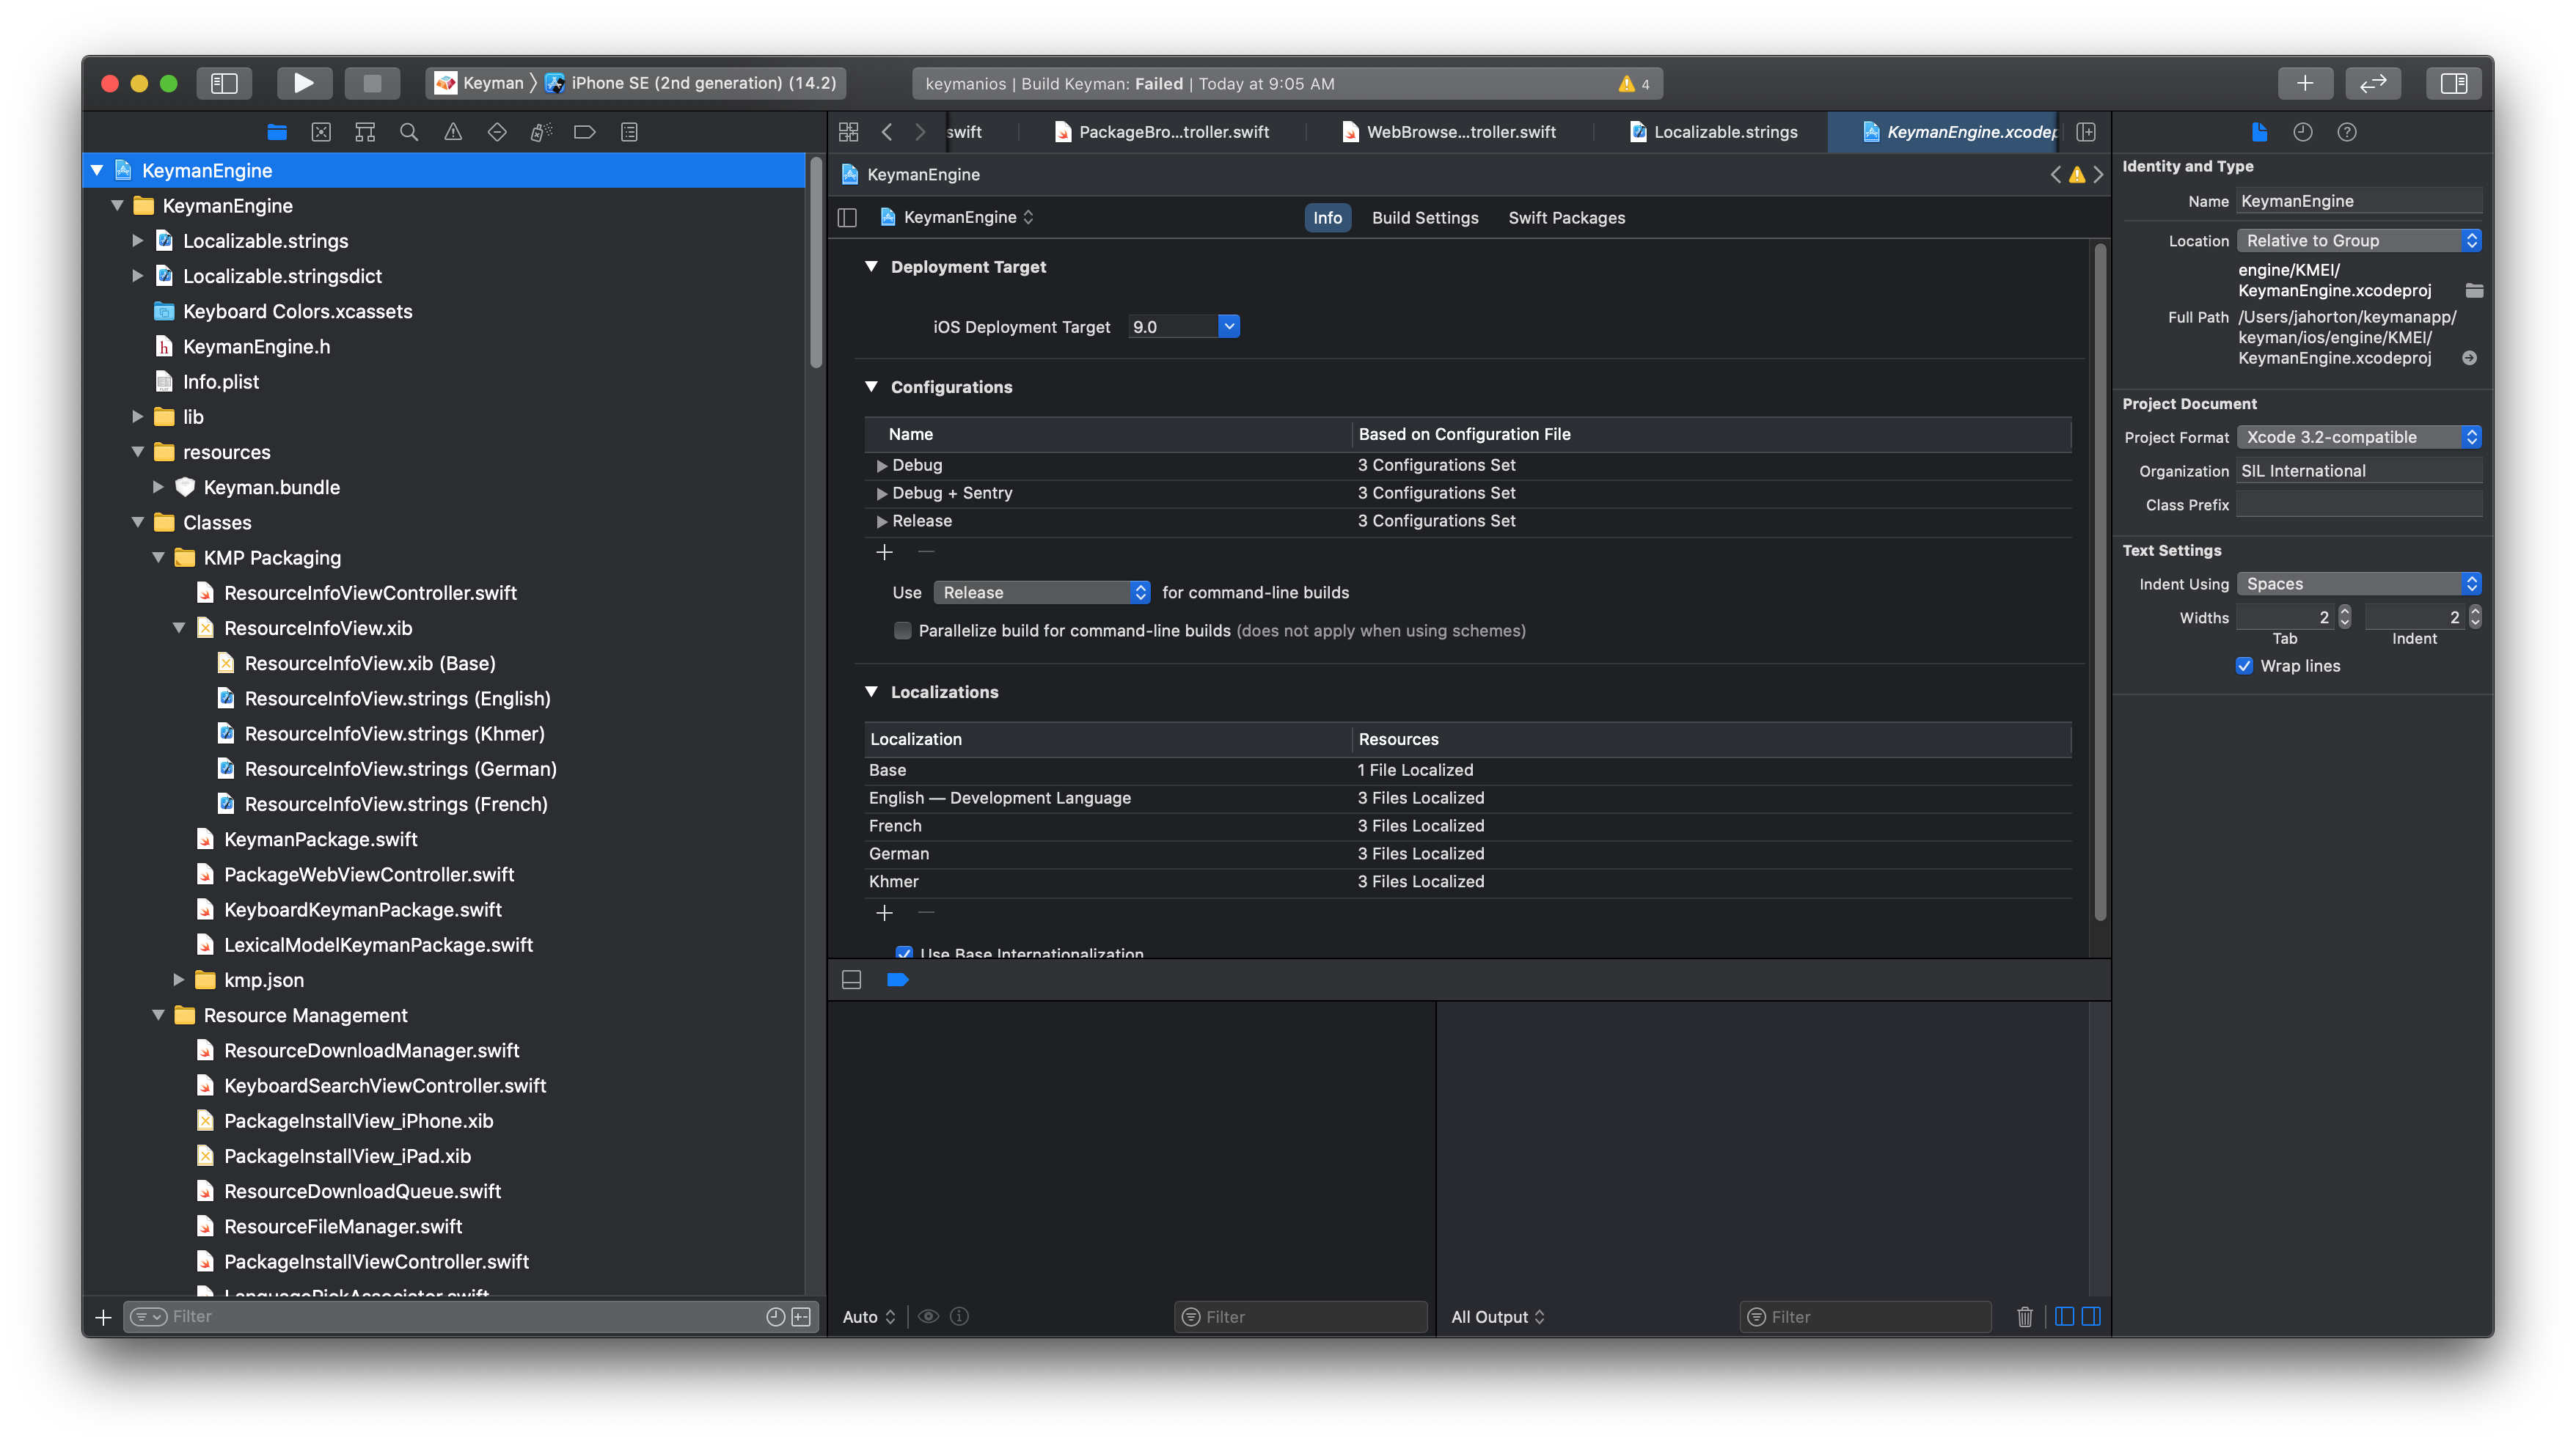This screenshot has height=1446, width=2576.
Task: Show the Source Control navigator
Action: tap(321, 132)
